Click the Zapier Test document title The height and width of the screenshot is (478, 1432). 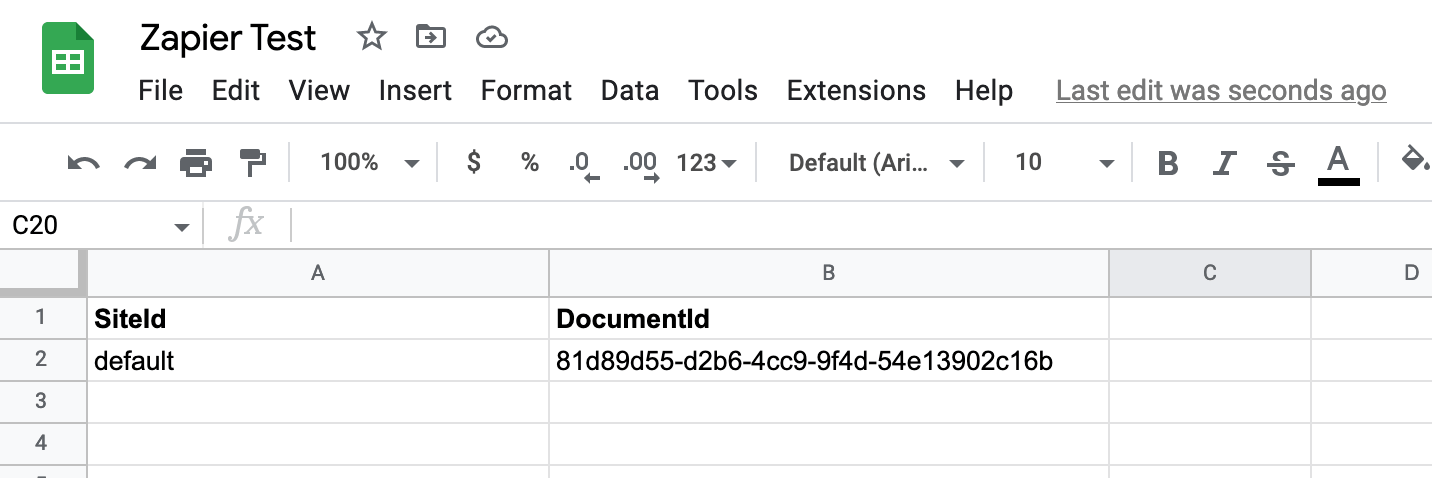coord(228,38)
